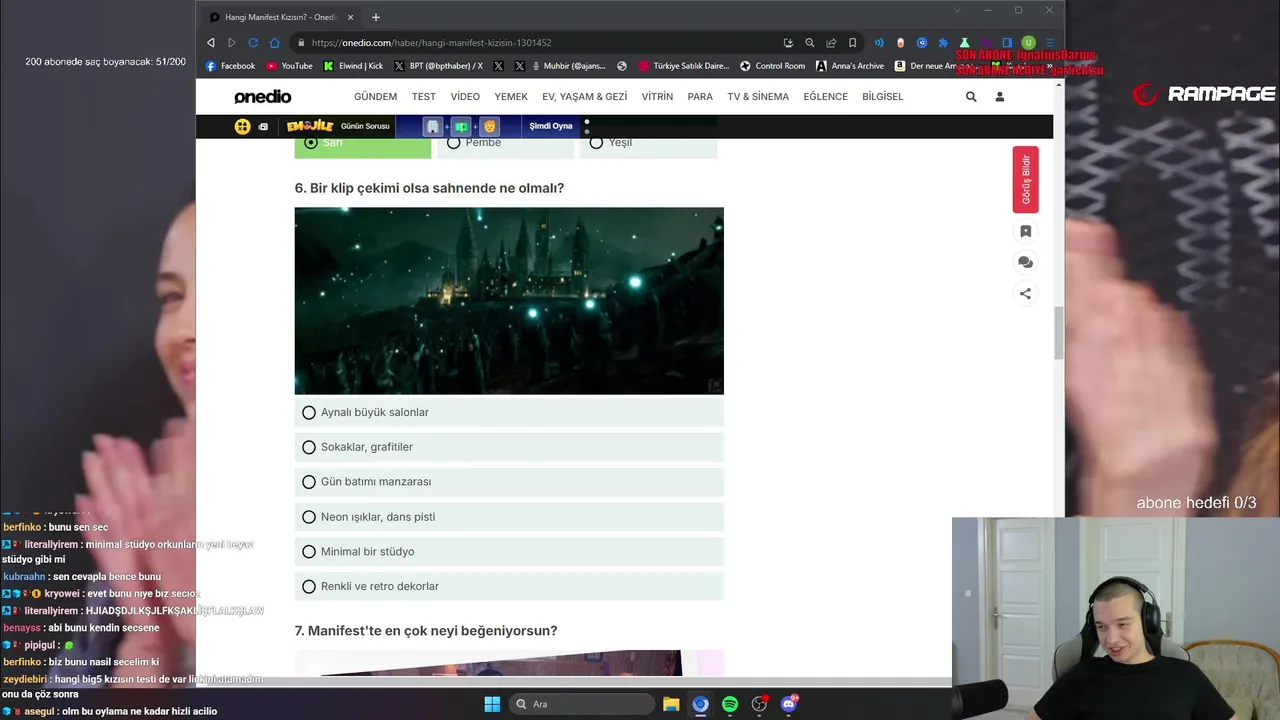Open the GÜNDEM menu item

point(375,97)
